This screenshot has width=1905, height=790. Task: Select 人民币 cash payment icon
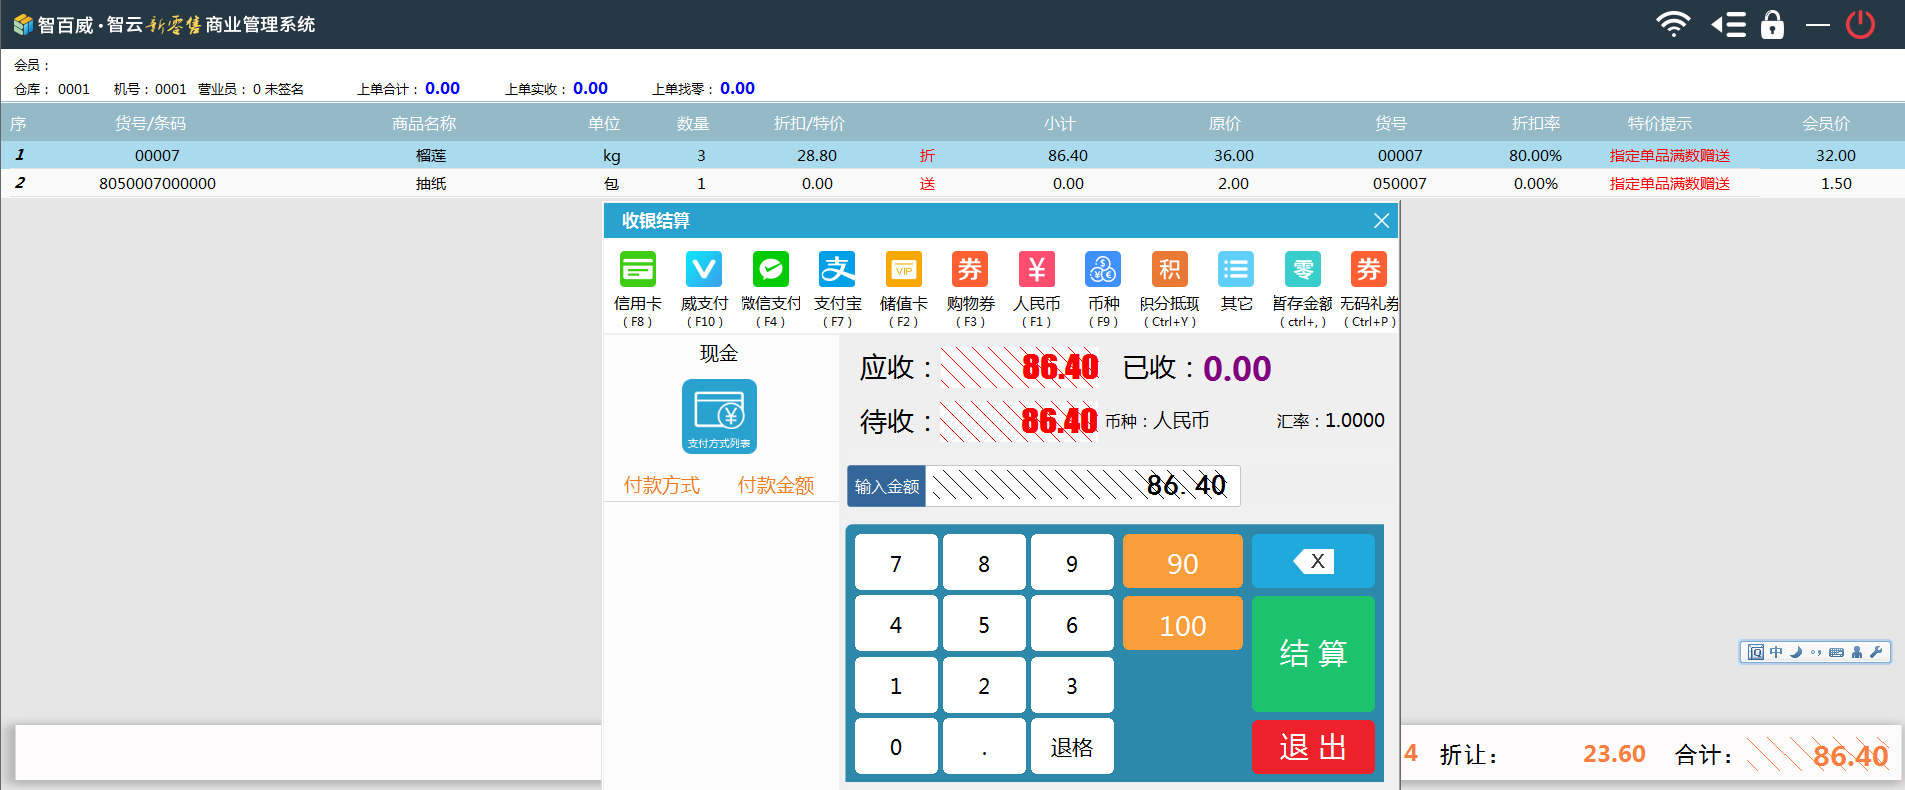pyautogui.click(x=1036, y=271)
